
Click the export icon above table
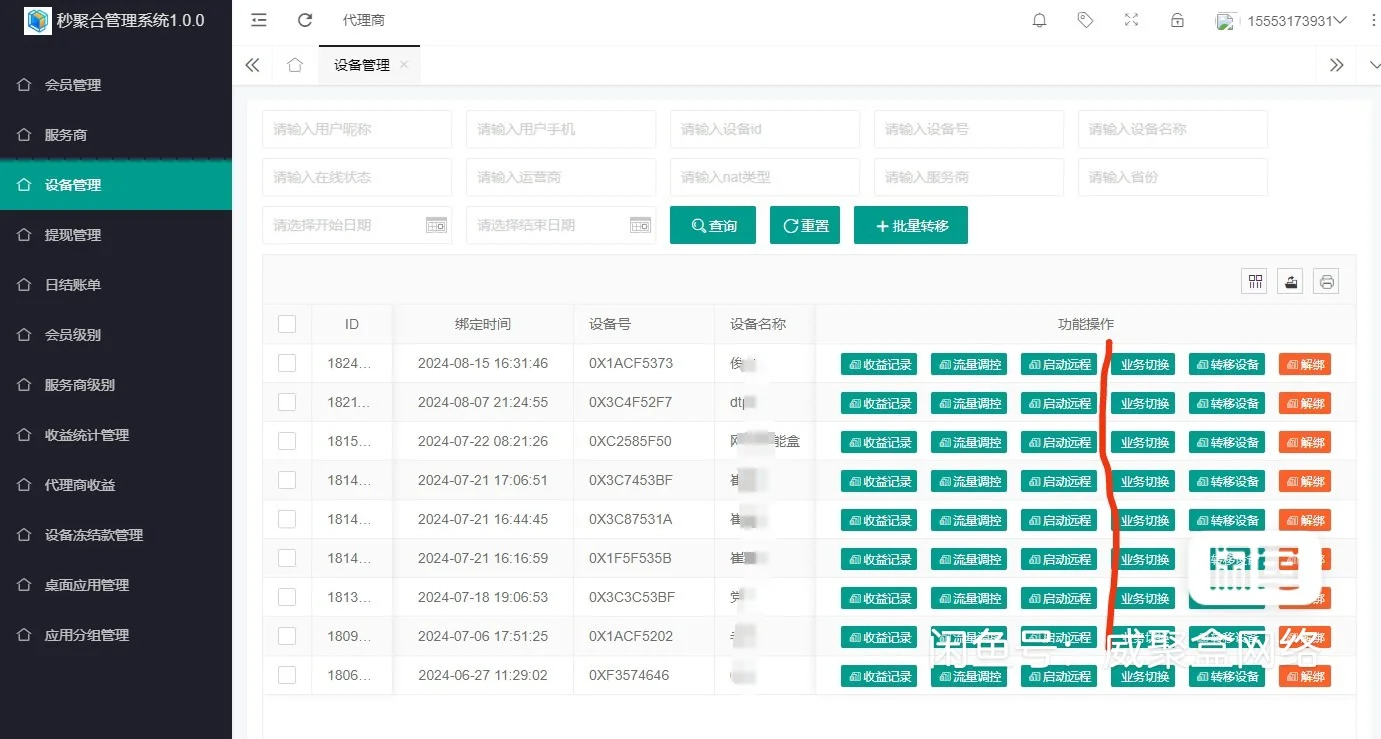point(1290,282)
